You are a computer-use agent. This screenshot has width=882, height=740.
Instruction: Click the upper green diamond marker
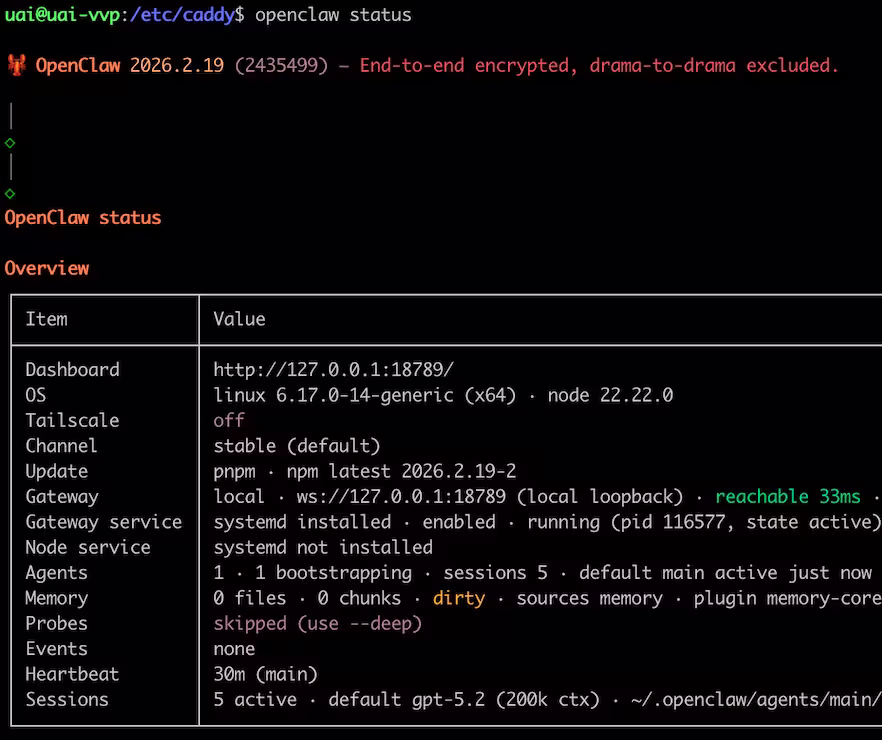point(10,143)
